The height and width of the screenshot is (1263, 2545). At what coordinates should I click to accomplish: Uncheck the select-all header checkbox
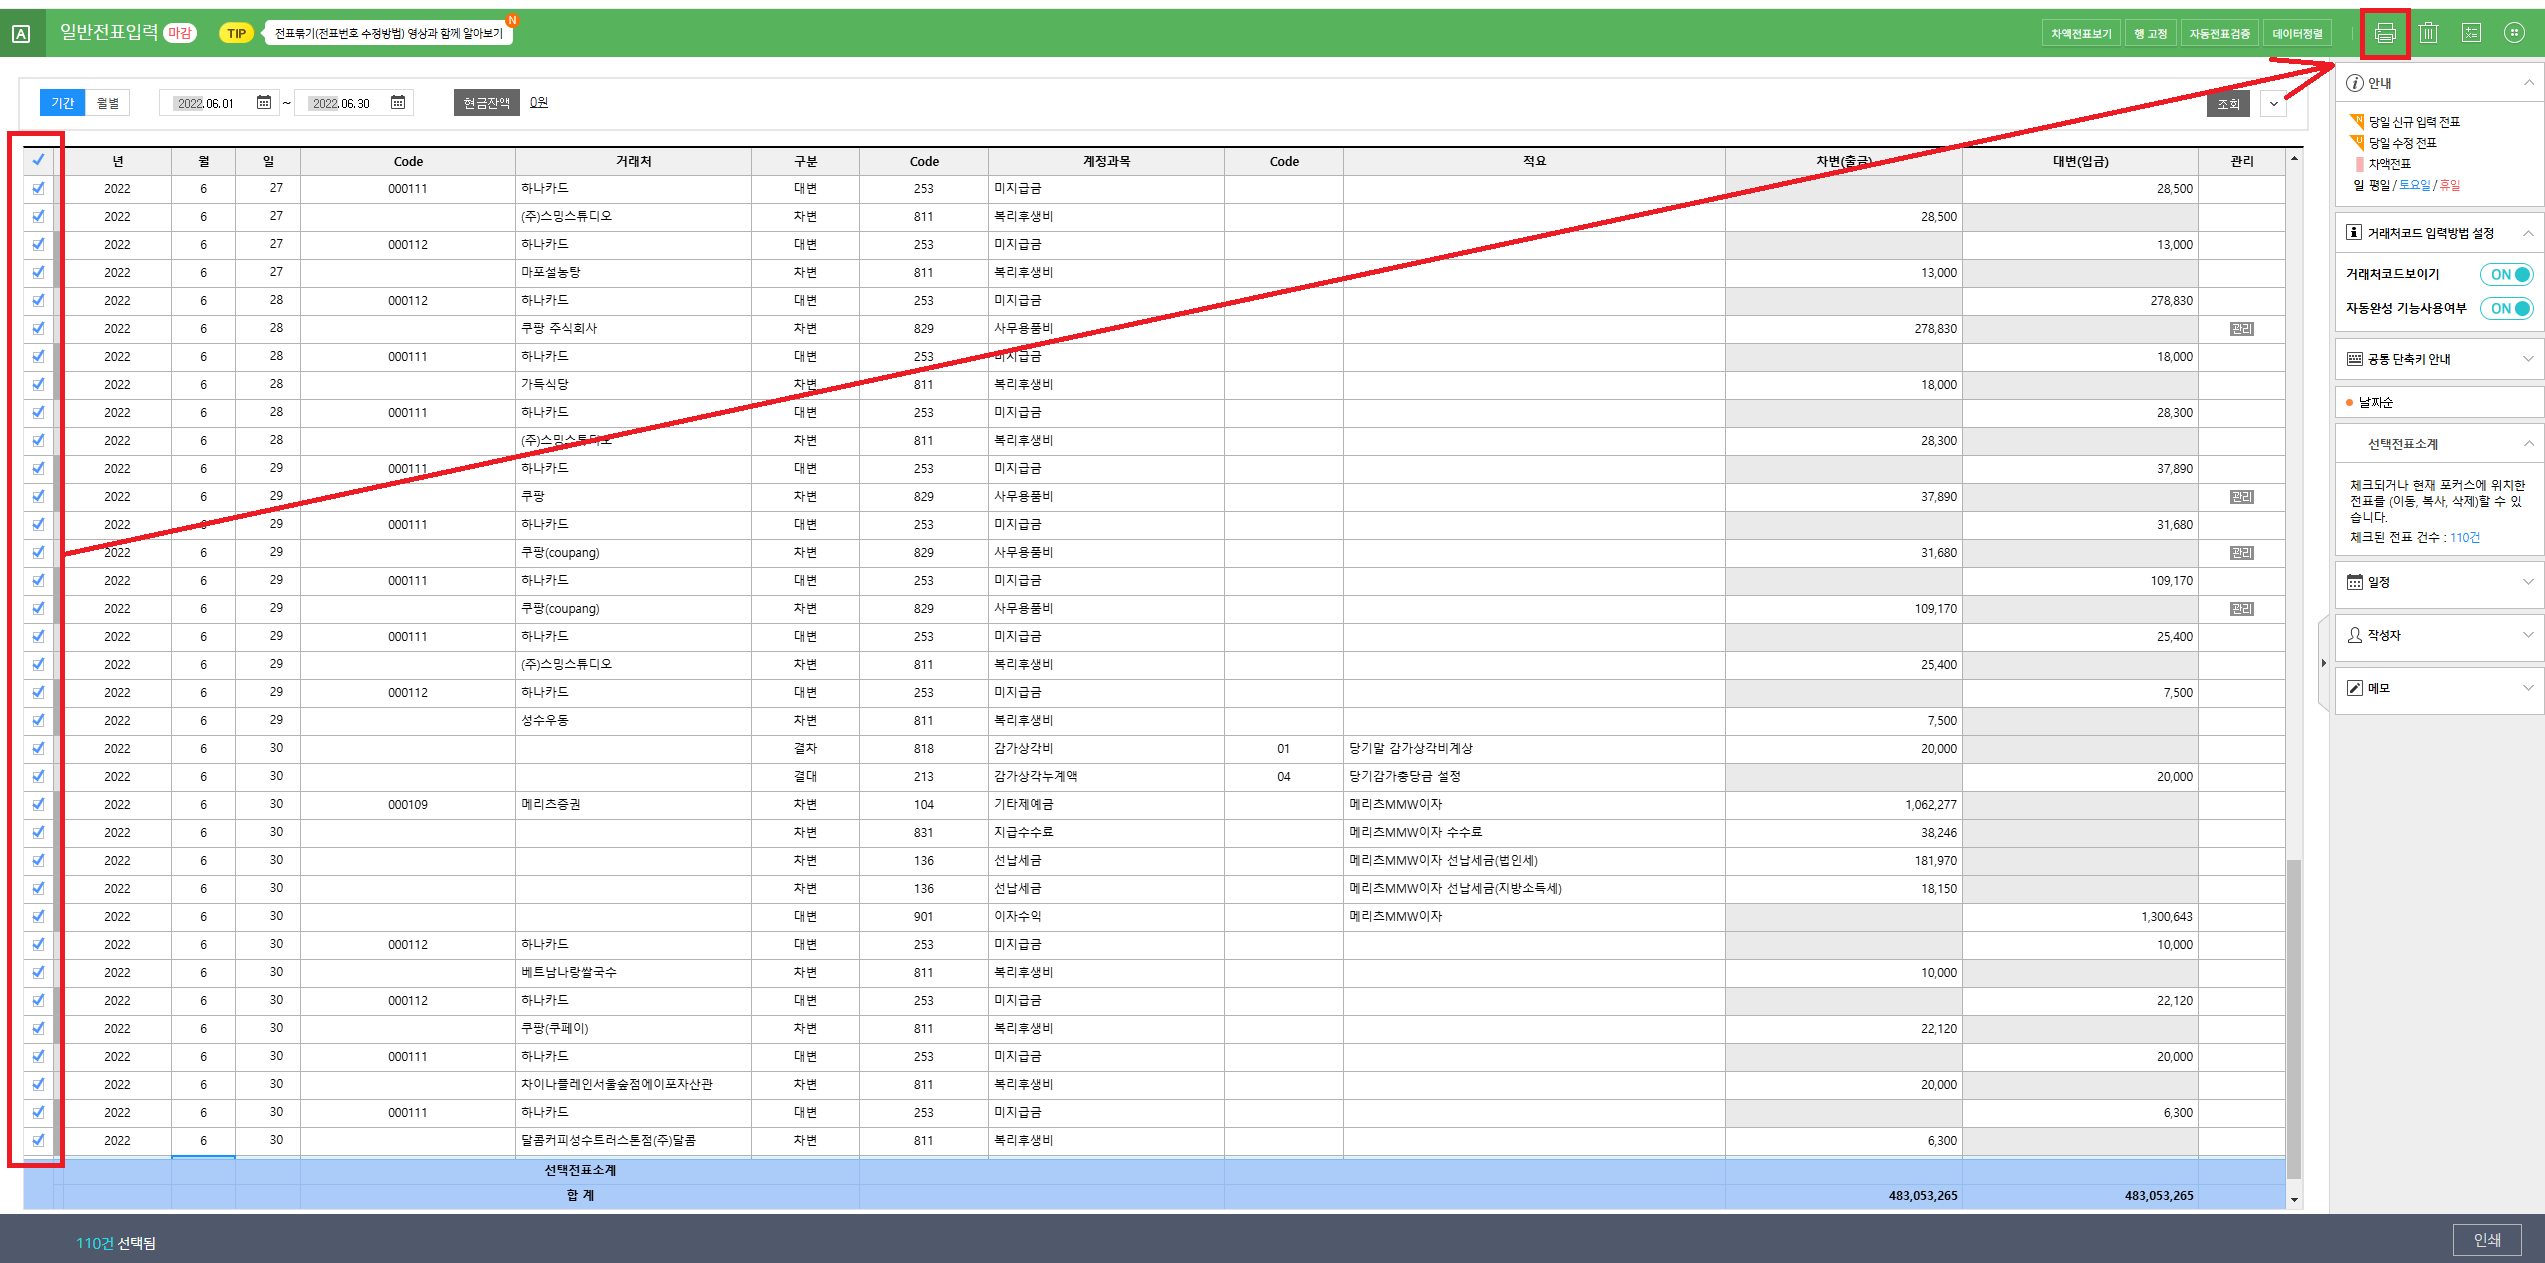click(x=38, y=160)
